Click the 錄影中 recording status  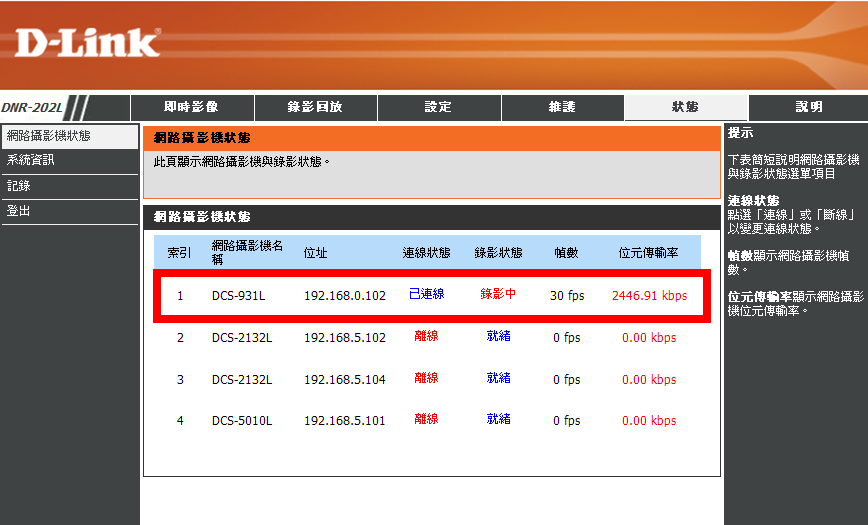point(498,294)
